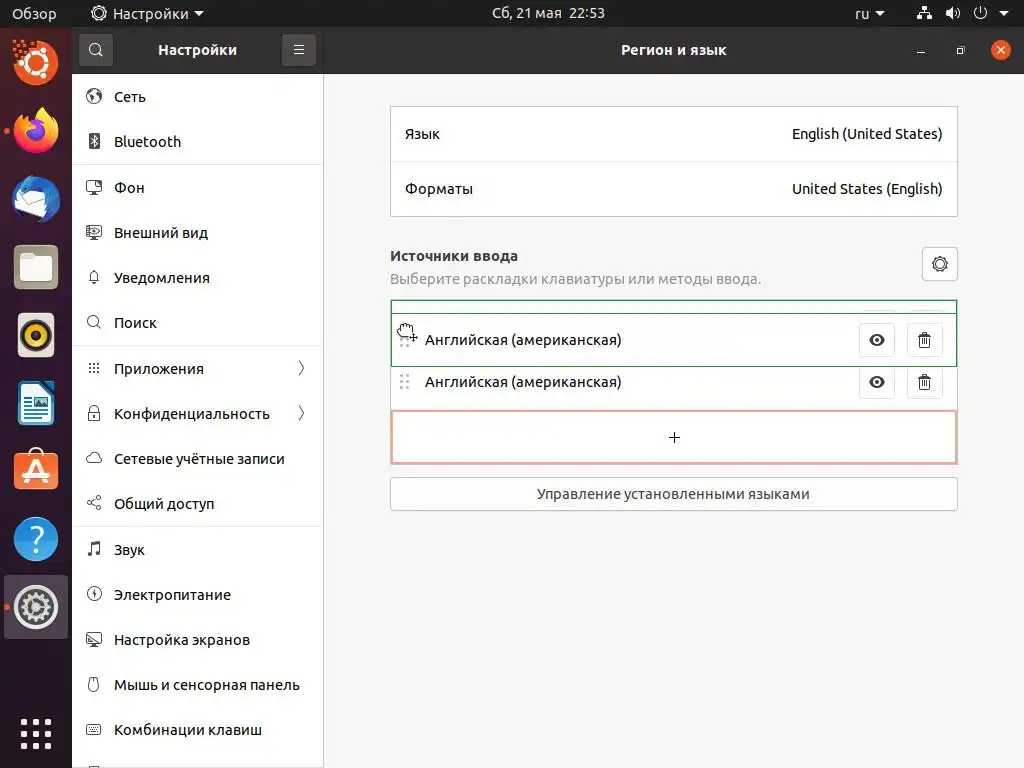Expand the Privacy settings submenu
This screenshot has width=1024, height=768.
point(301,413)
